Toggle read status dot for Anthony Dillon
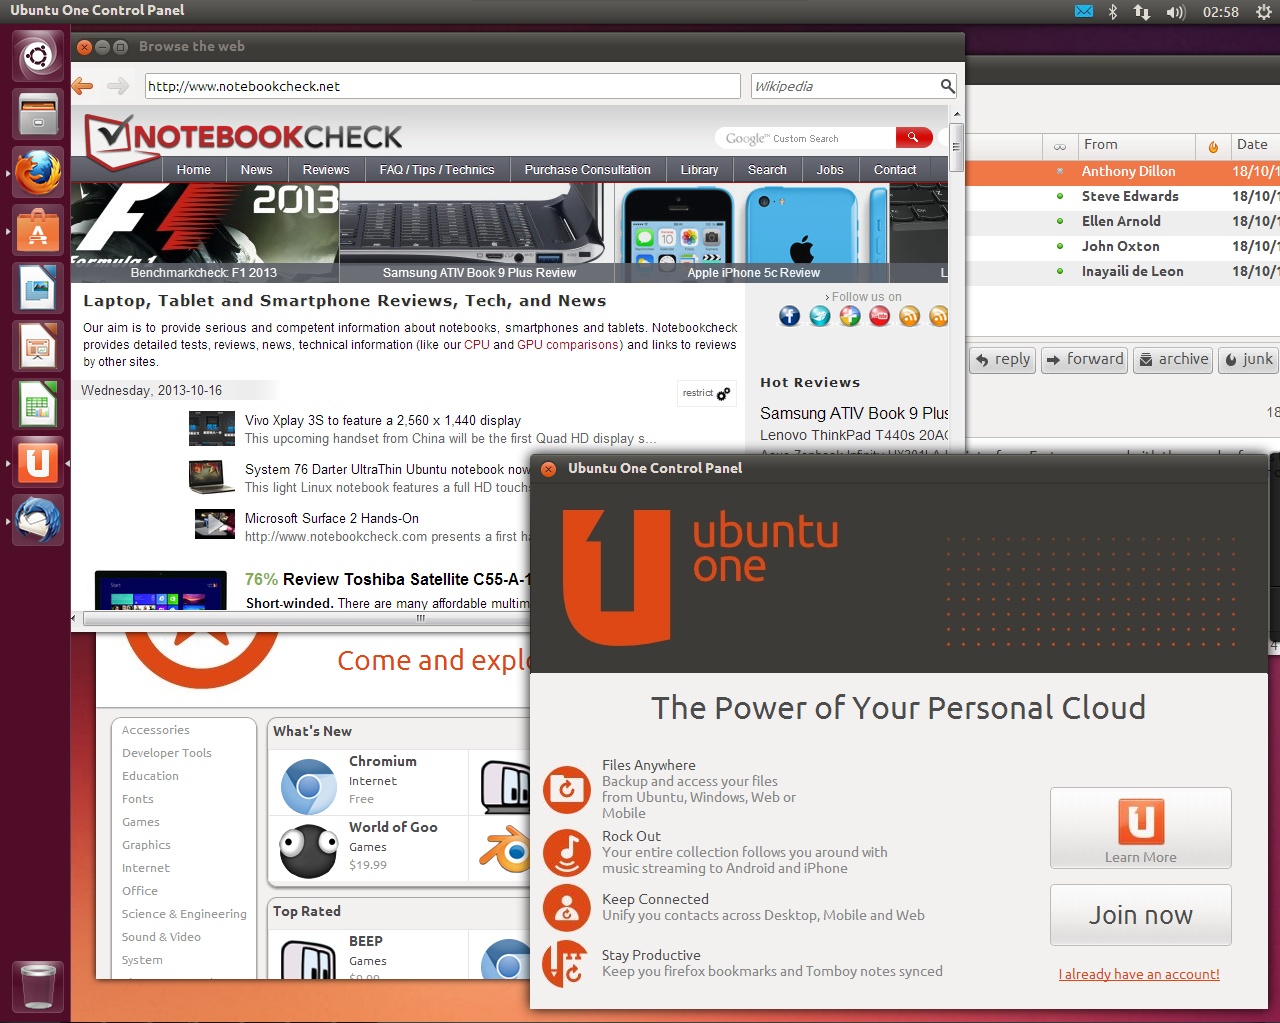This screenshot has width=1280, height=1023. (x=1060, y=172)
